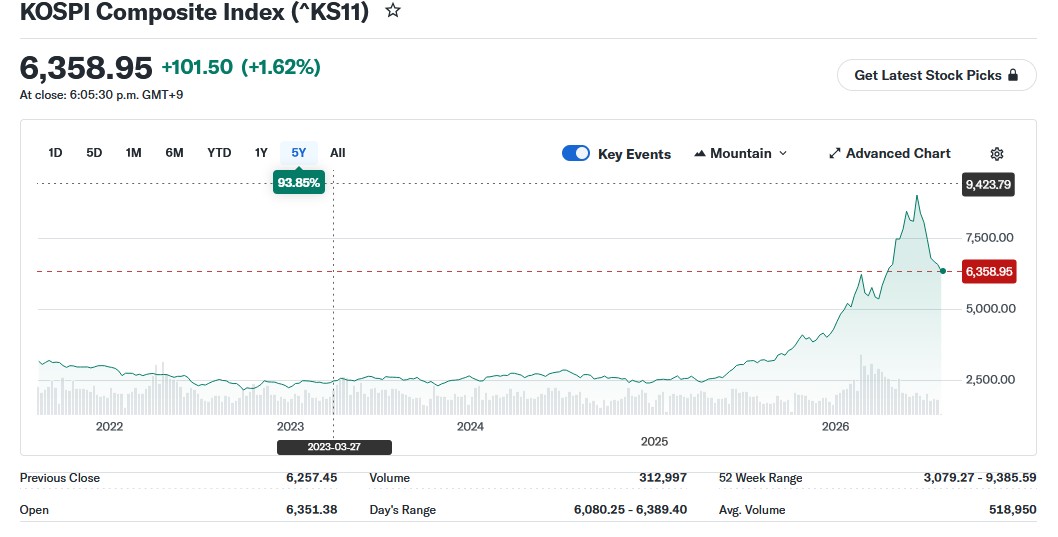
Task: Click the 6,080.25 - 6,389.40 day range value
Action: 631,510
